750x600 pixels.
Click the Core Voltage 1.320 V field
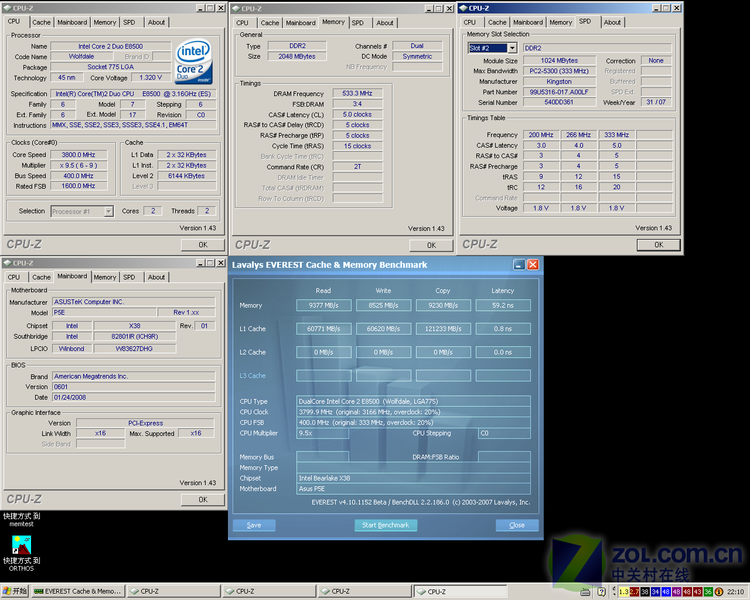[151, 78]
